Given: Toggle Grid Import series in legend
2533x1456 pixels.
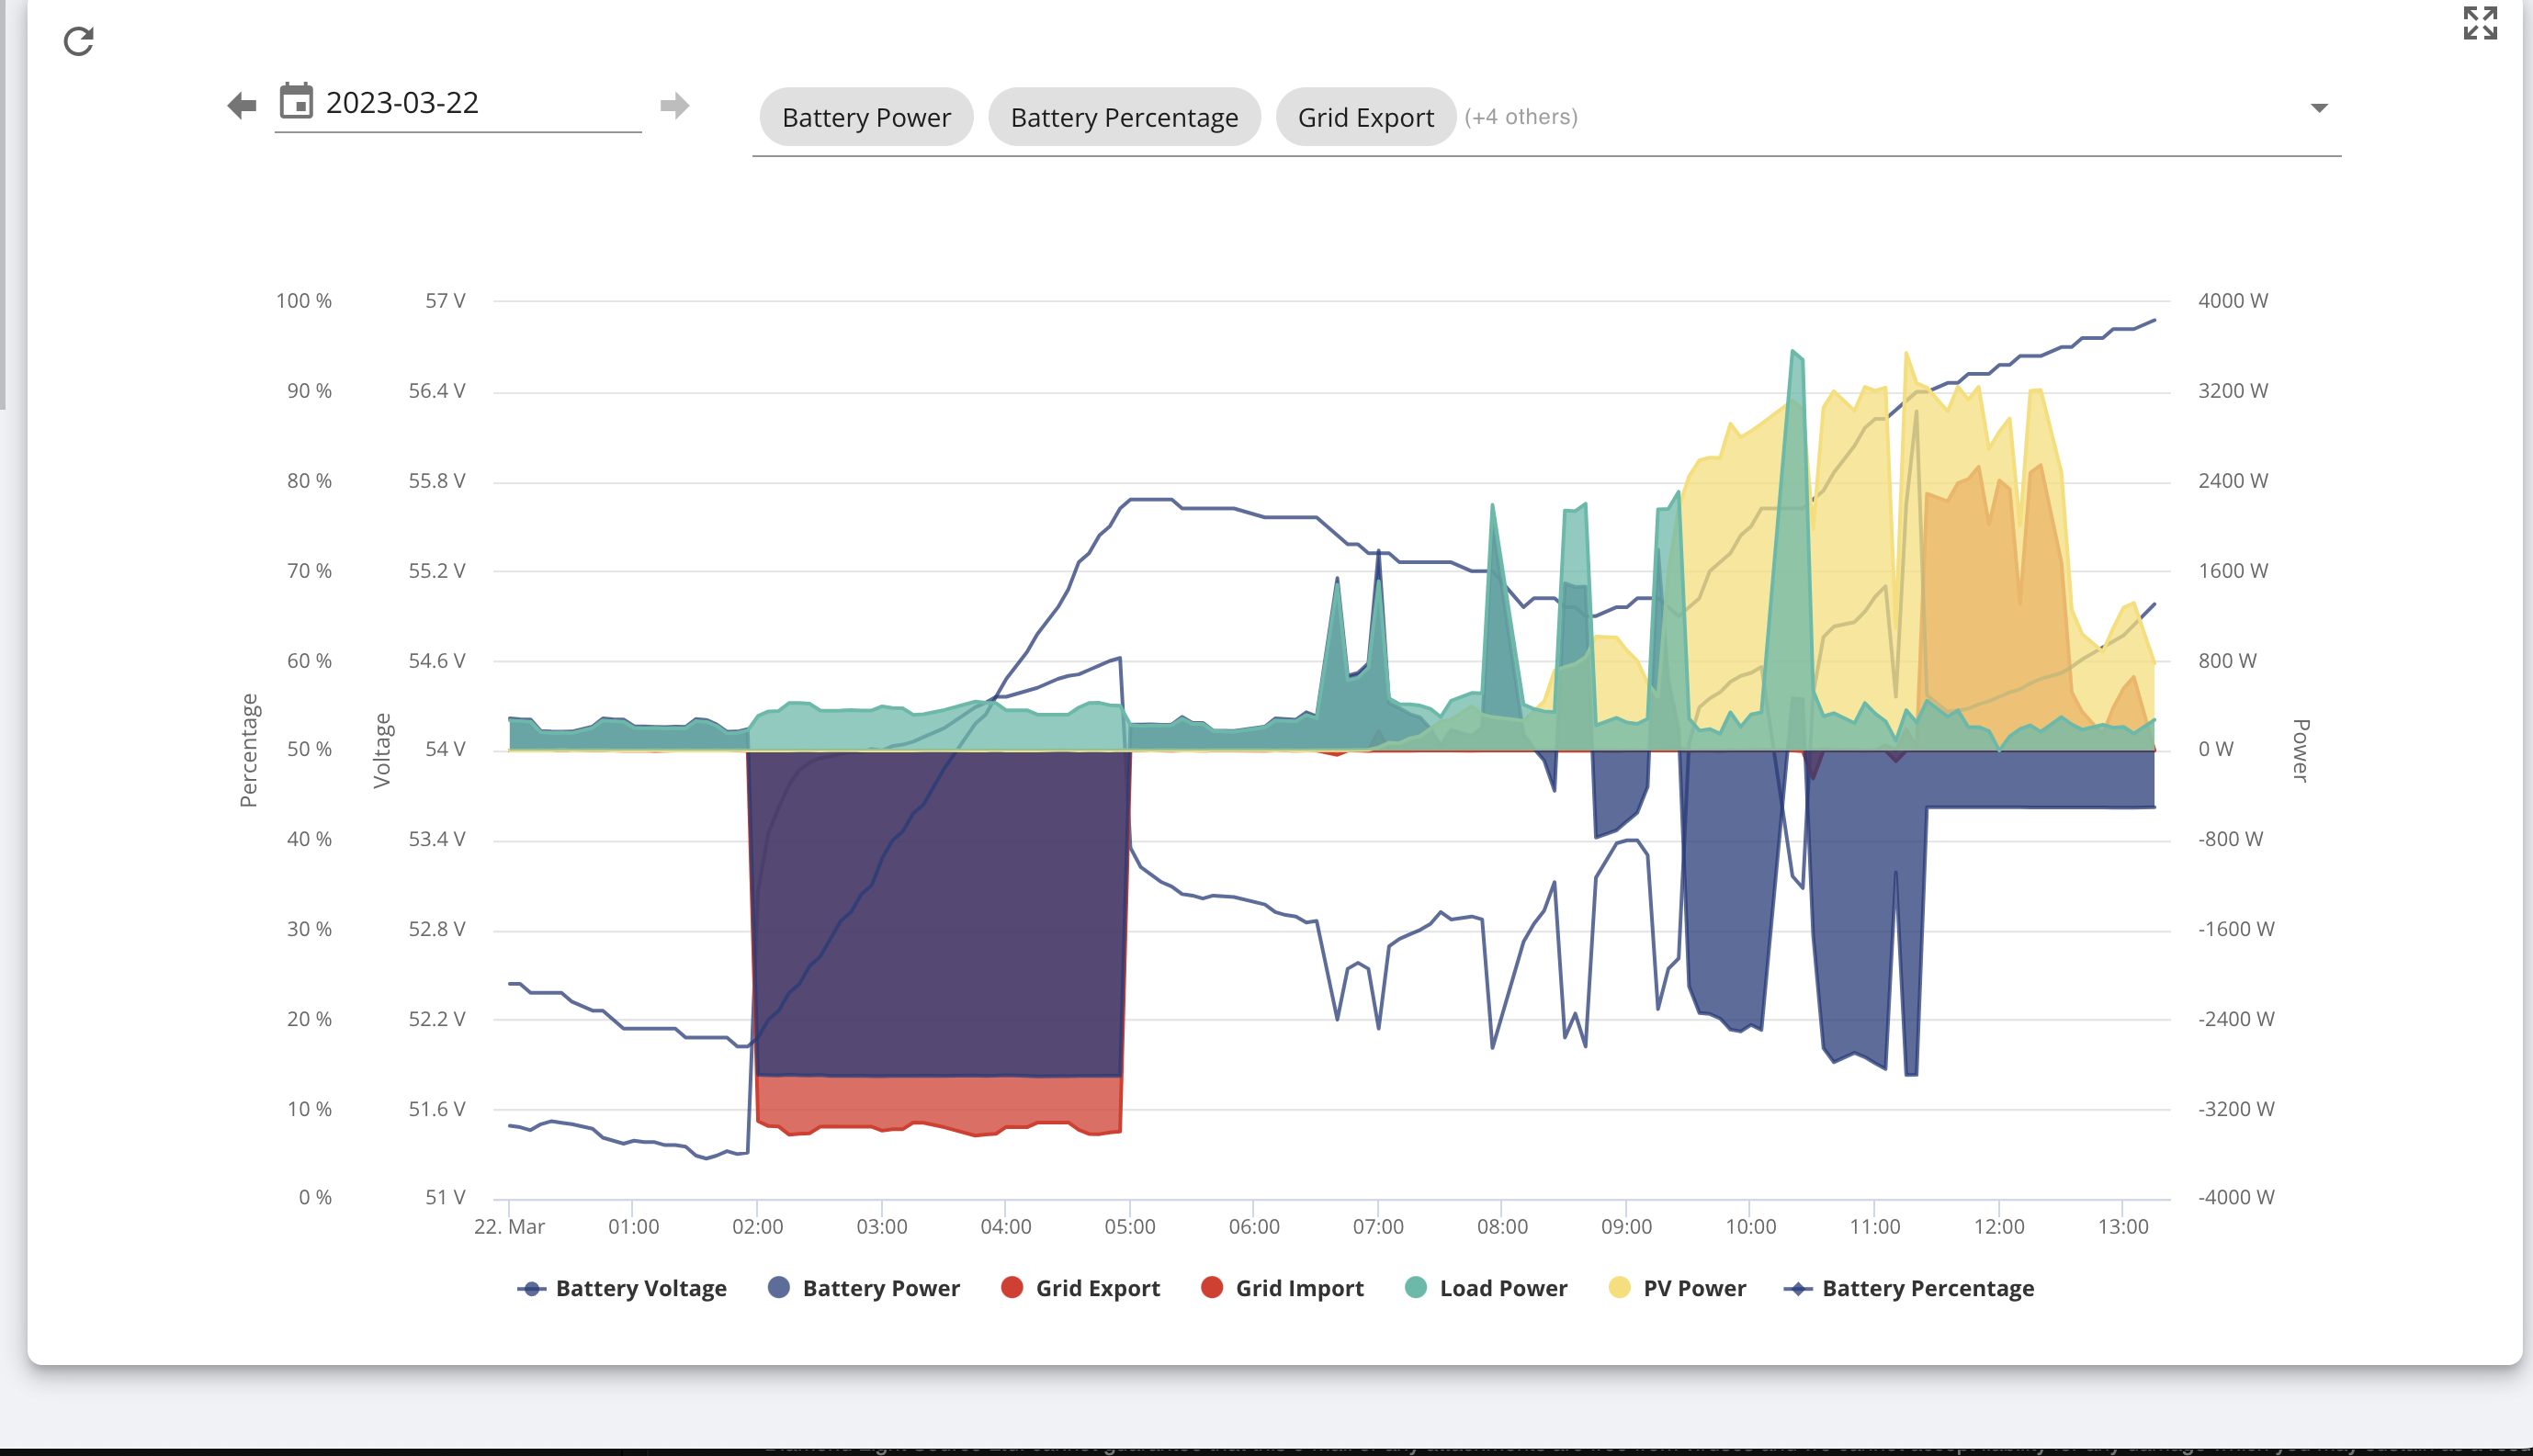Looking at the screenshot, I should [x=1282, y=1288].
